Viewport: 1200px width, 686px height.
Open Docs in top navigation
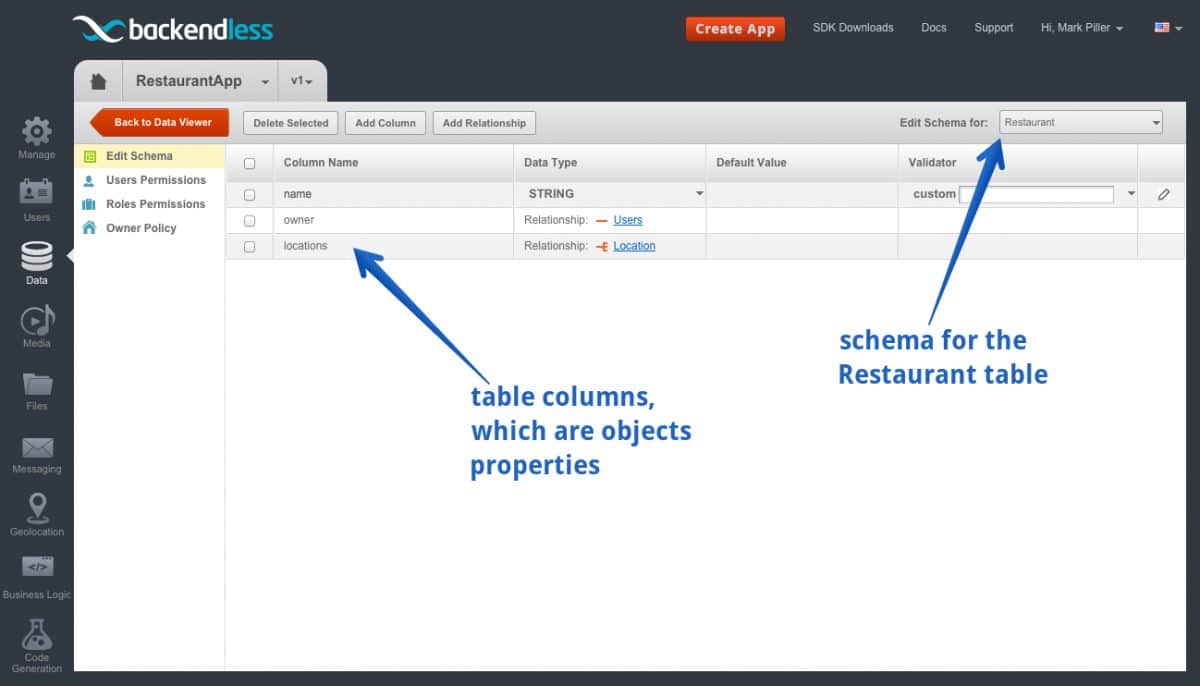coord(934,28)
